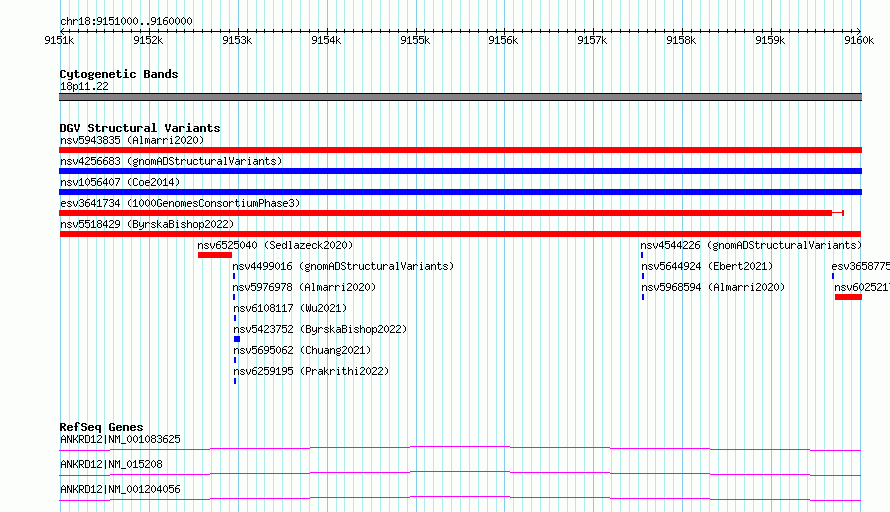Click the 9154k ruler tick label
This screenshot has width=890, height=512.
click(326, 40)
